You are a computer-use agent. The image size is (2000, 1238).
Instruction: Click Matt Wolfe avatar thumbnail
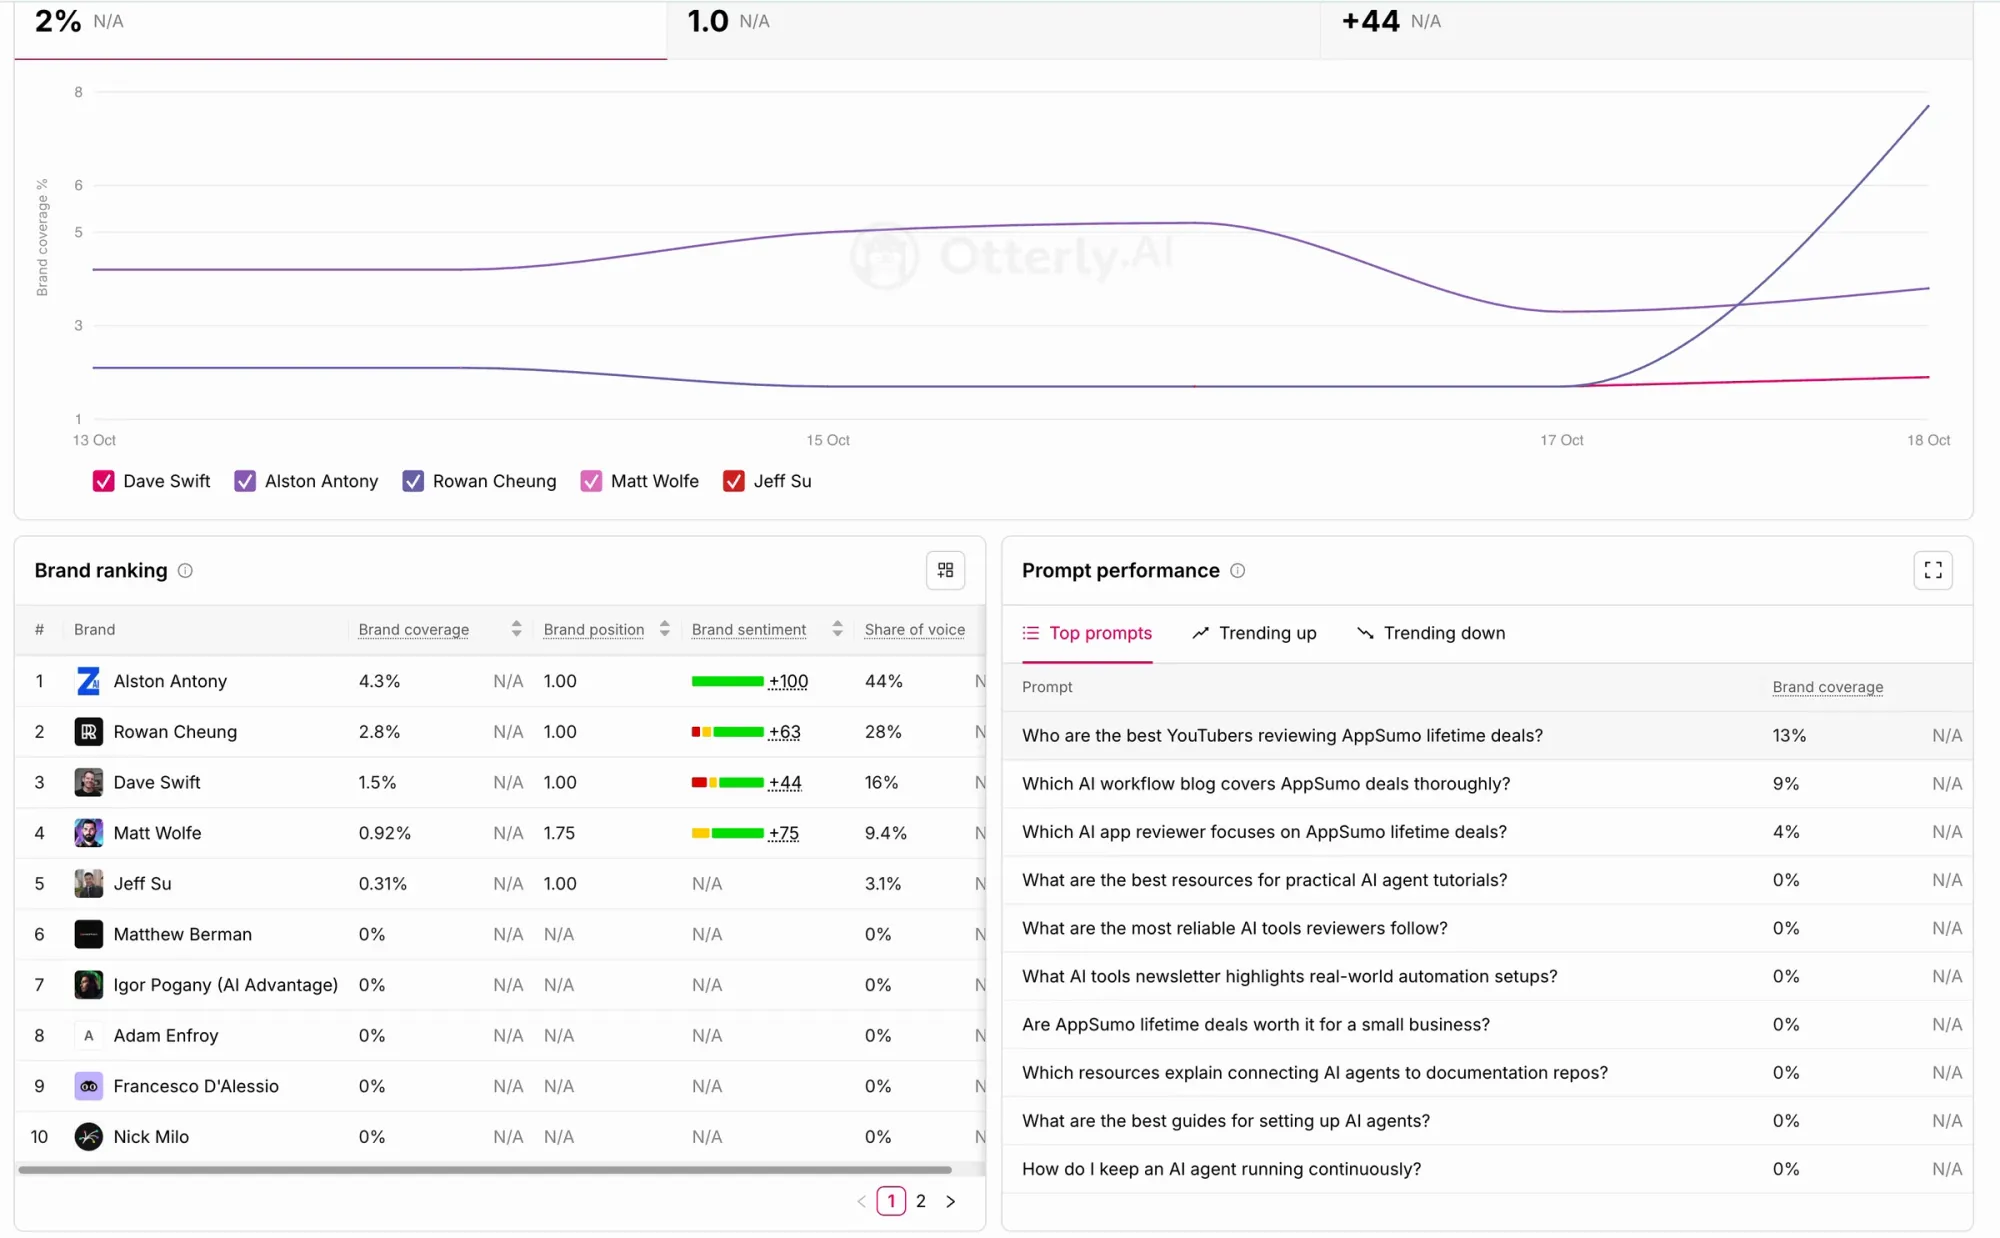click(89, 833)
